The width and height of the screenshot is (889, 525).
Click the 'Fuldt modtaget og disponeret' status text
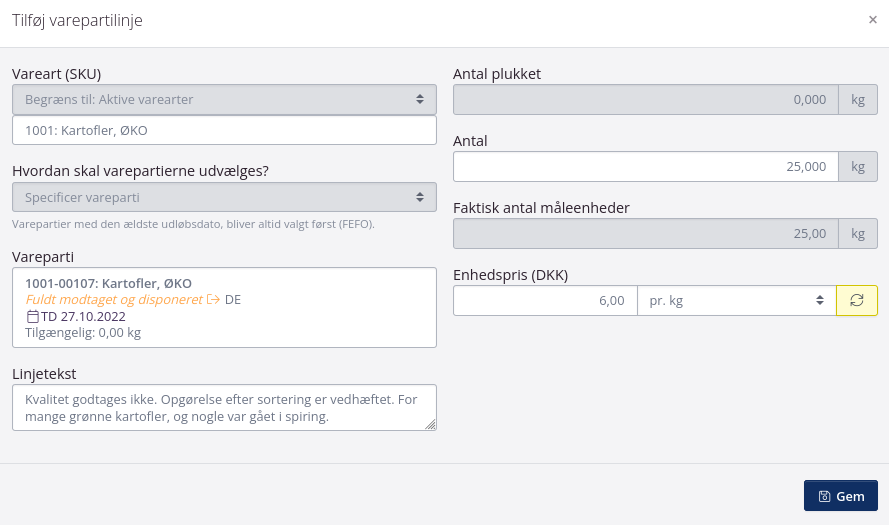point(114,299)
